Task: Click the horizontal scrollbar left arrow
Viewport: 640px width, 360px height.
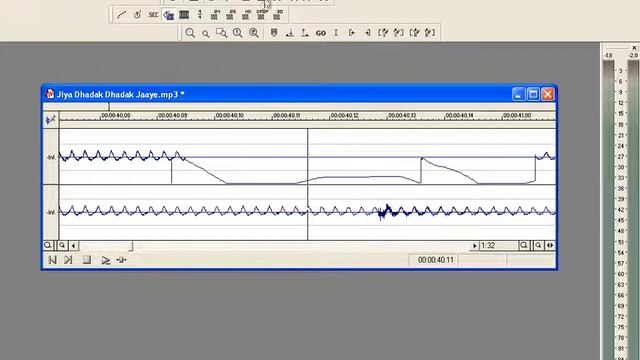Action: [x=73, y=245]
